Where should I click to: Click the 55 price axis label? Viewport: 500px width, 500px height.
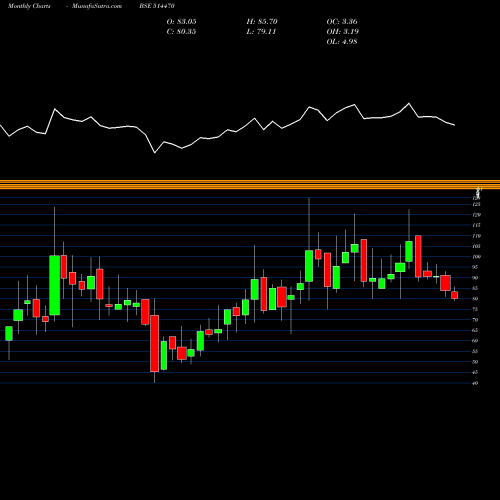pyautogui.click(x=475, y=351)
